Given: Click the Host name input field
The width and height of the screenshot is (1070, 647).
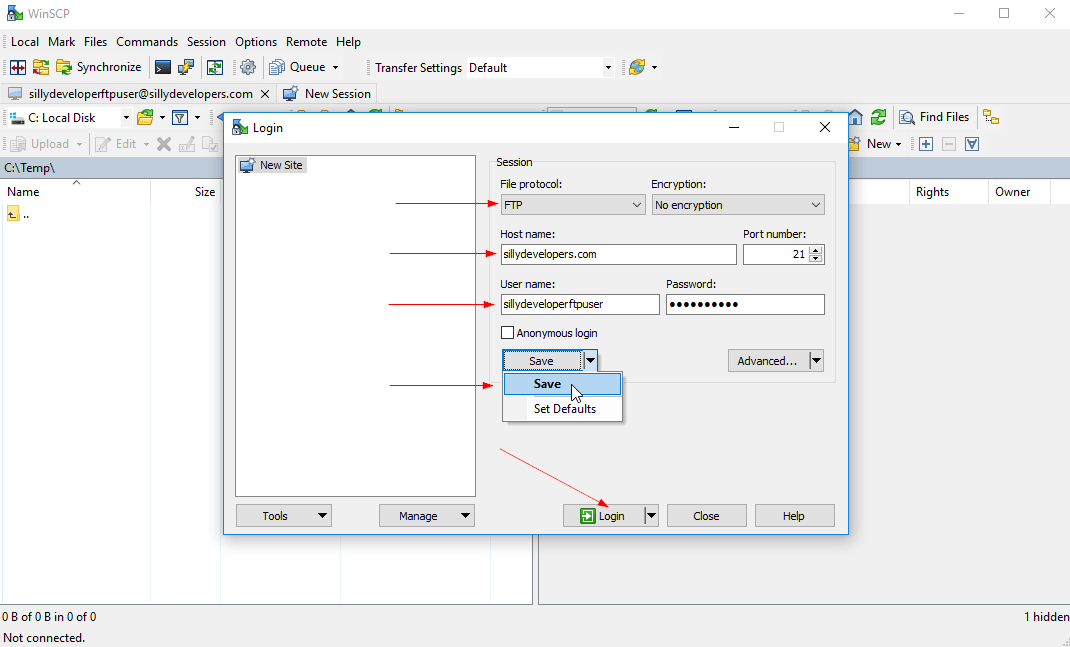Looking at the screenshot, I should (x=618, y=255).
